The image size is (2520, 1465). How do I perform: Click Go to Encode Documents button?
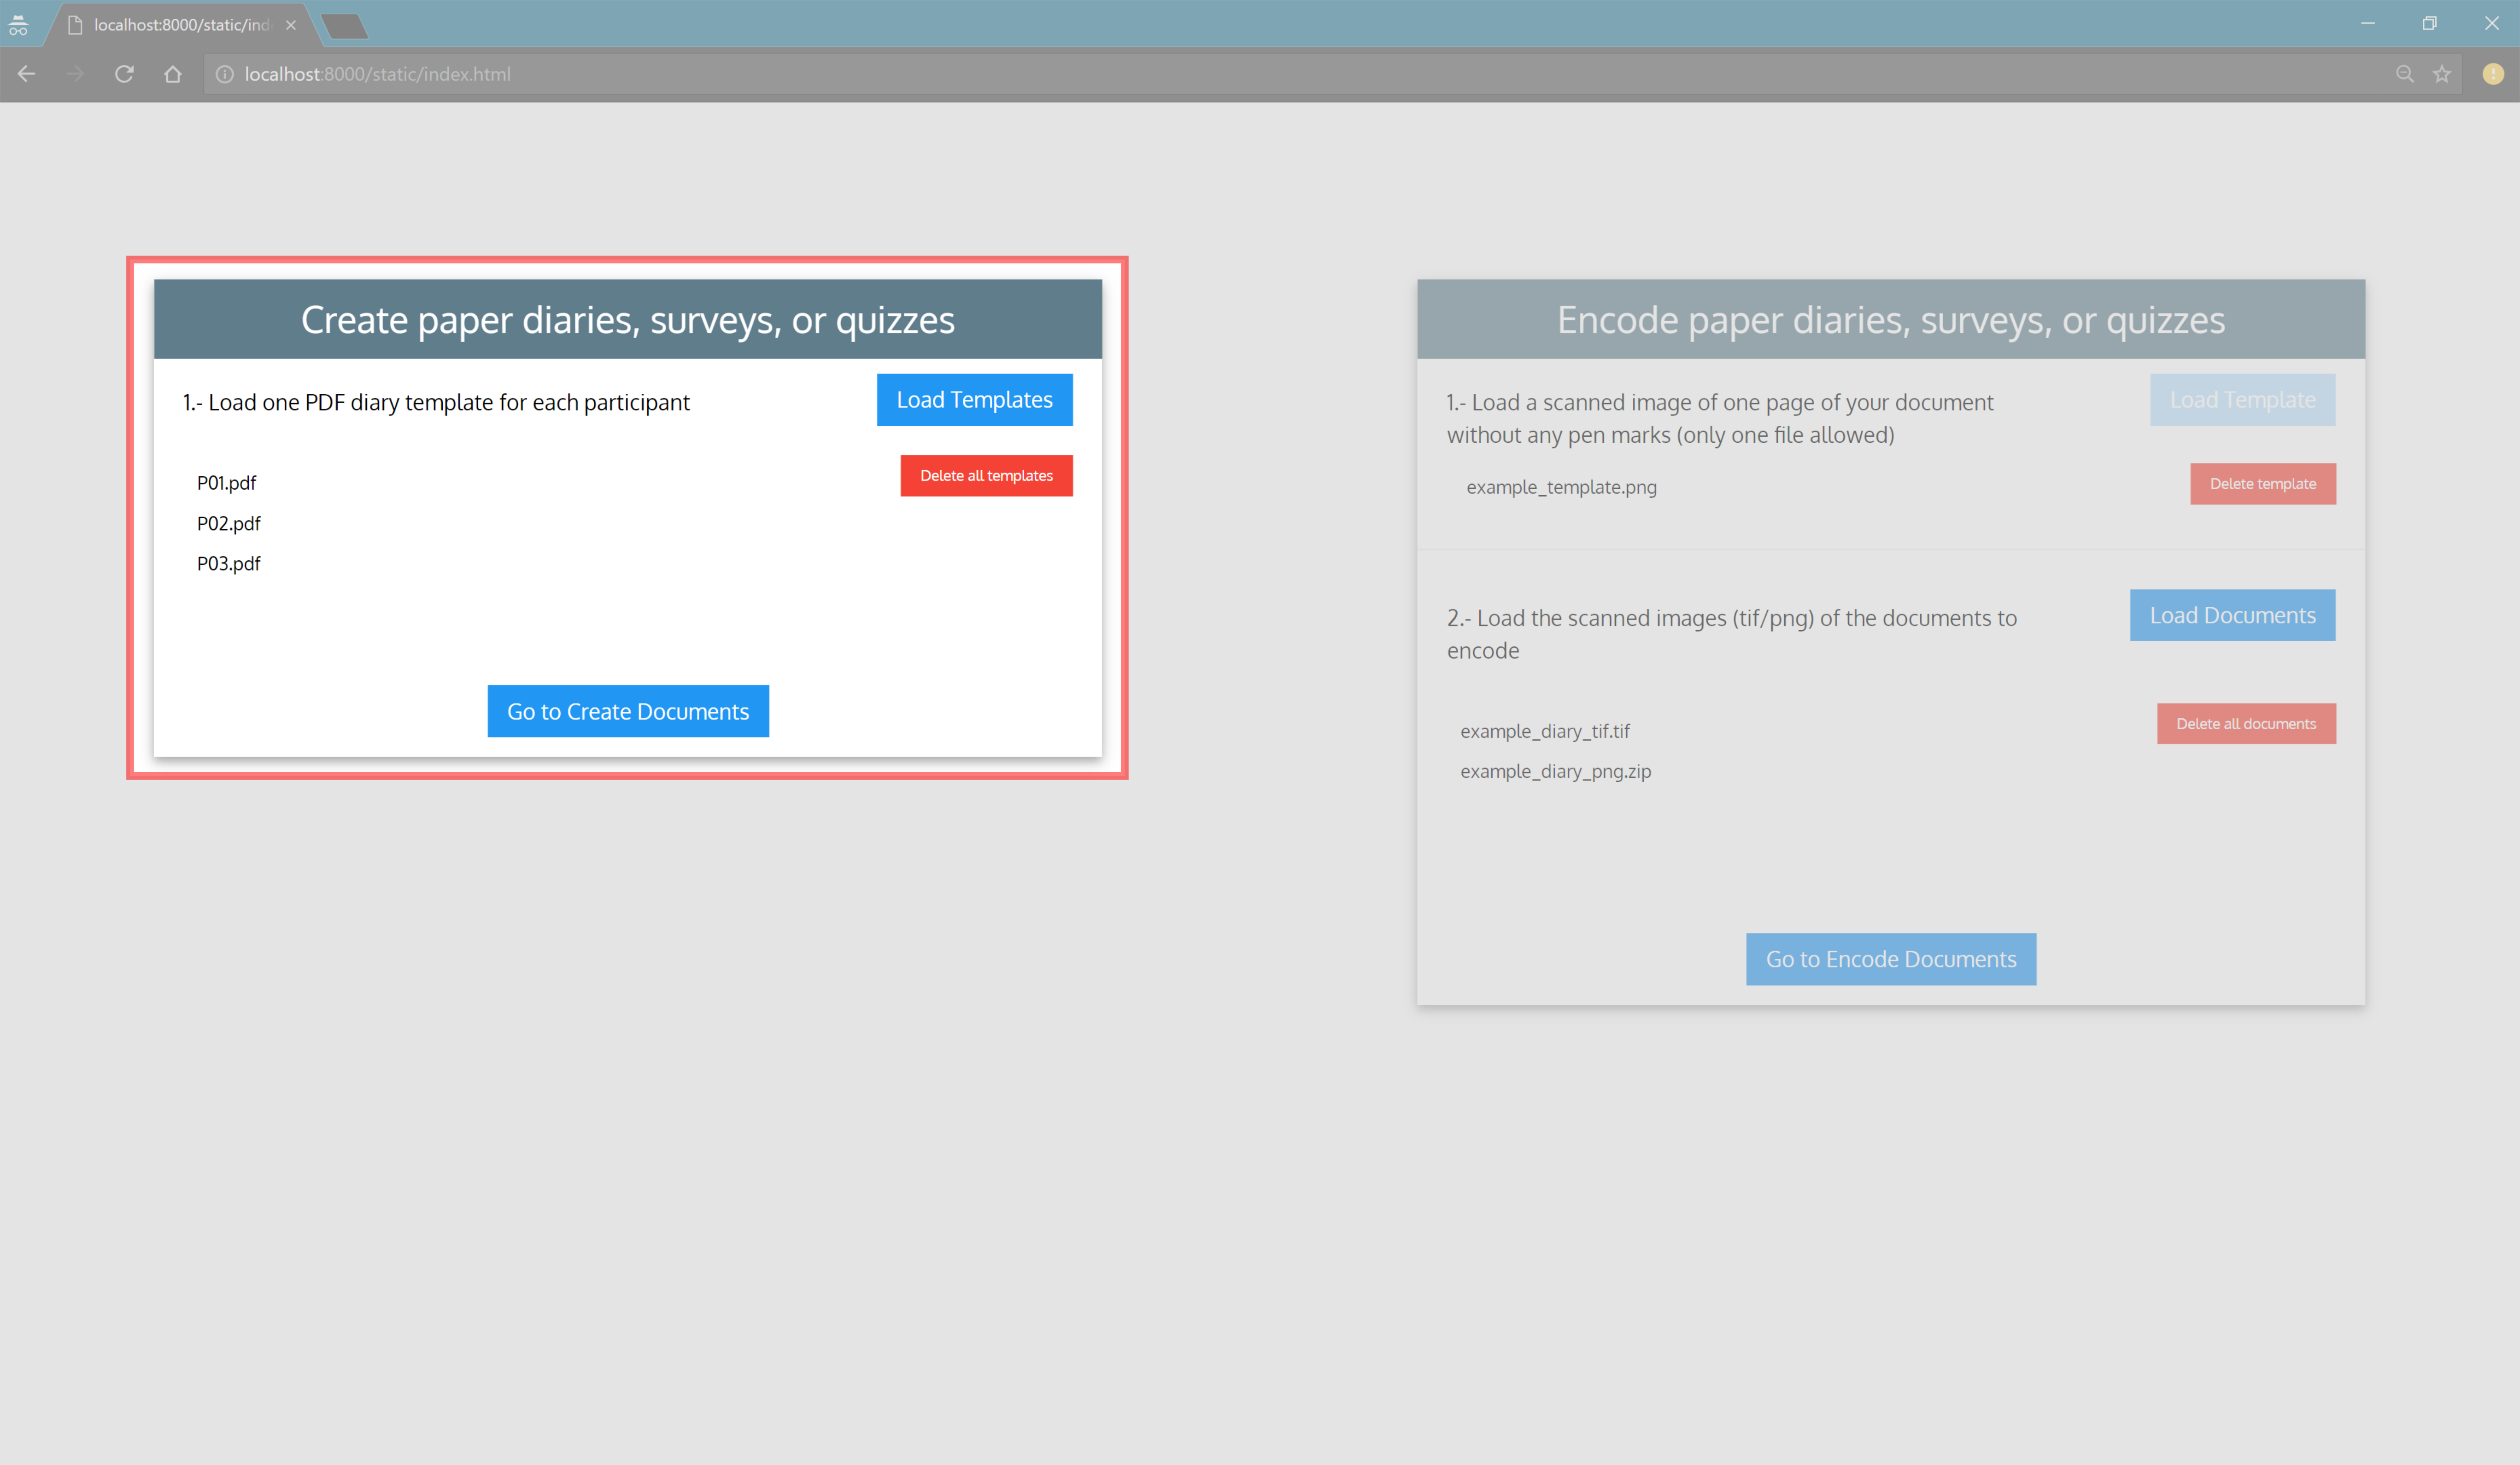[x=1891, y=959]
